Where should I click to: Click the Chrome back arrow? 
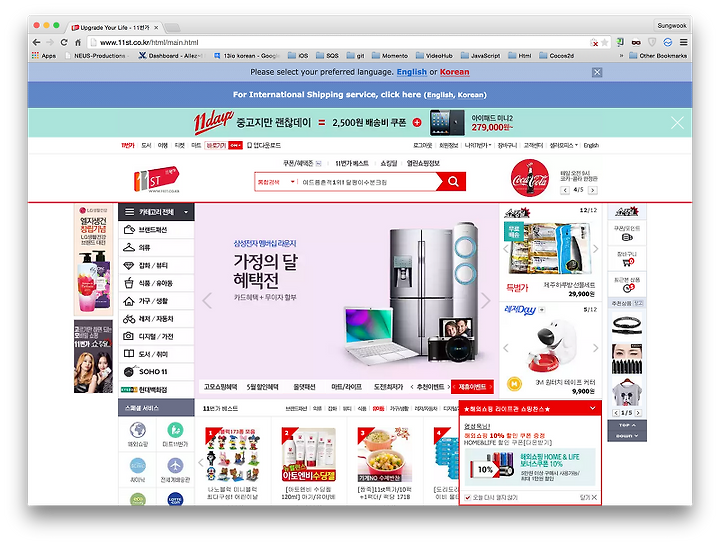37,42
